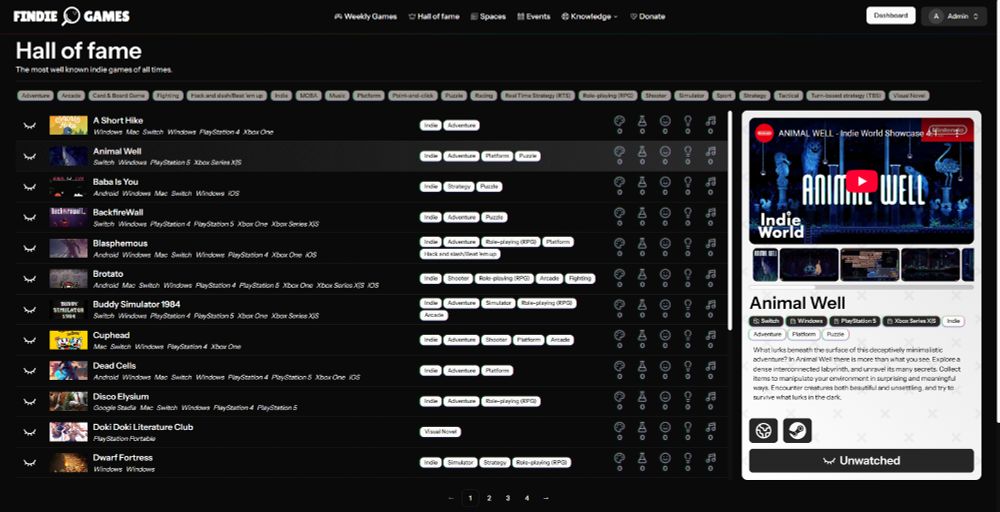Click the palette icon in Doki Doki Literature Club row
Screen dimensions: 1000x512
click(x=619, y=427)
